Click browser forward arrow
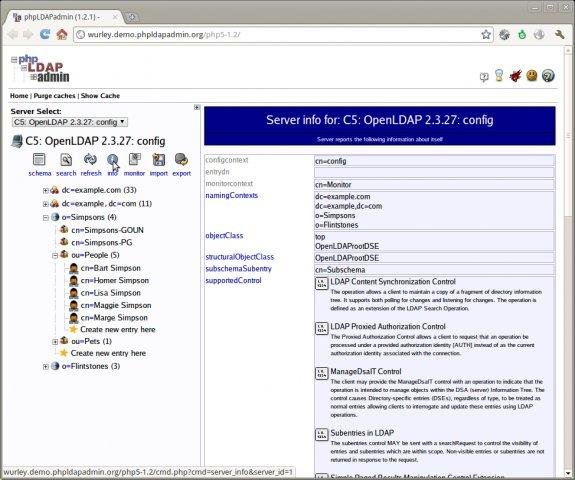Screen dimensions: 575x480 coord(28,34)
